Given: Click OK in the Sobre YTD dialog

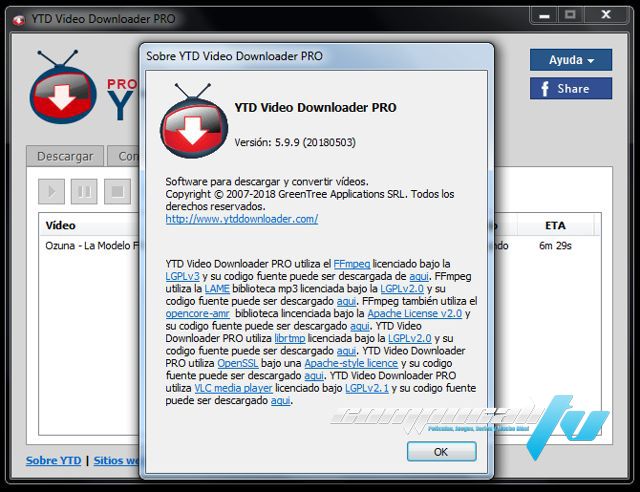Looking at the screenshot, I should 441,452.
